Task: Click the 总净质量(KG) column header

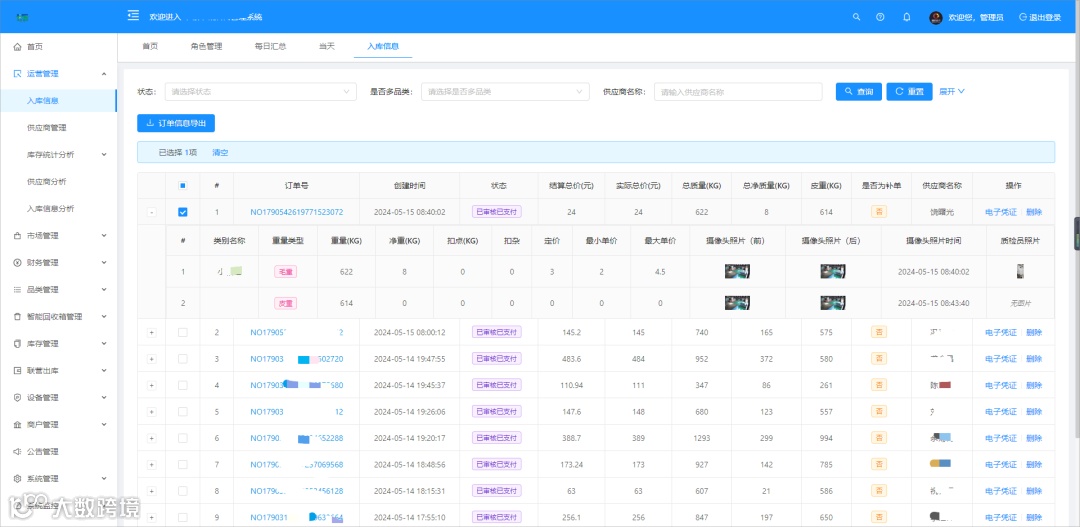Action: [x=766, y=186]
